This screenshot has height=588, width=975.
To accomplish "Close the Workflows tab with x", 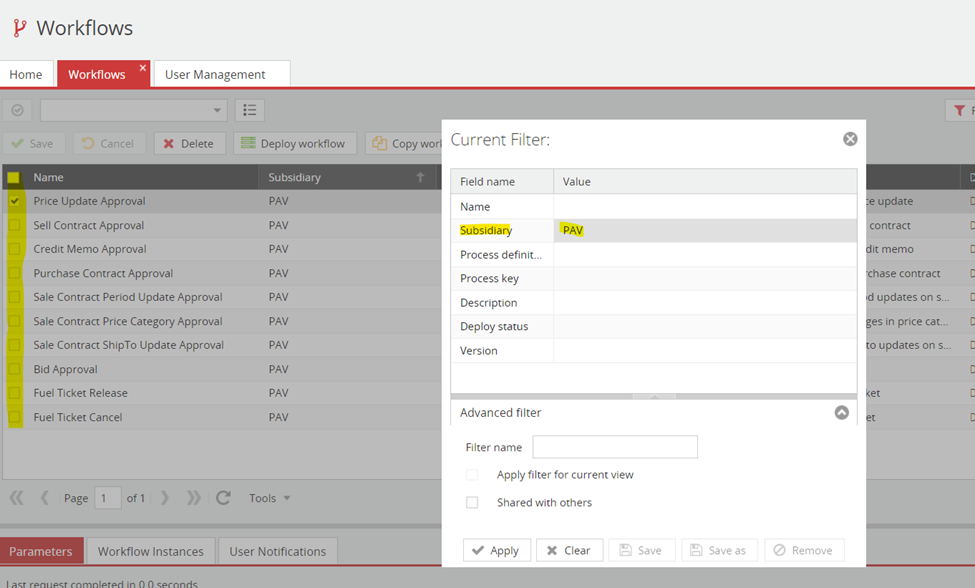I will pyautogui.click(x=143, y=68).
